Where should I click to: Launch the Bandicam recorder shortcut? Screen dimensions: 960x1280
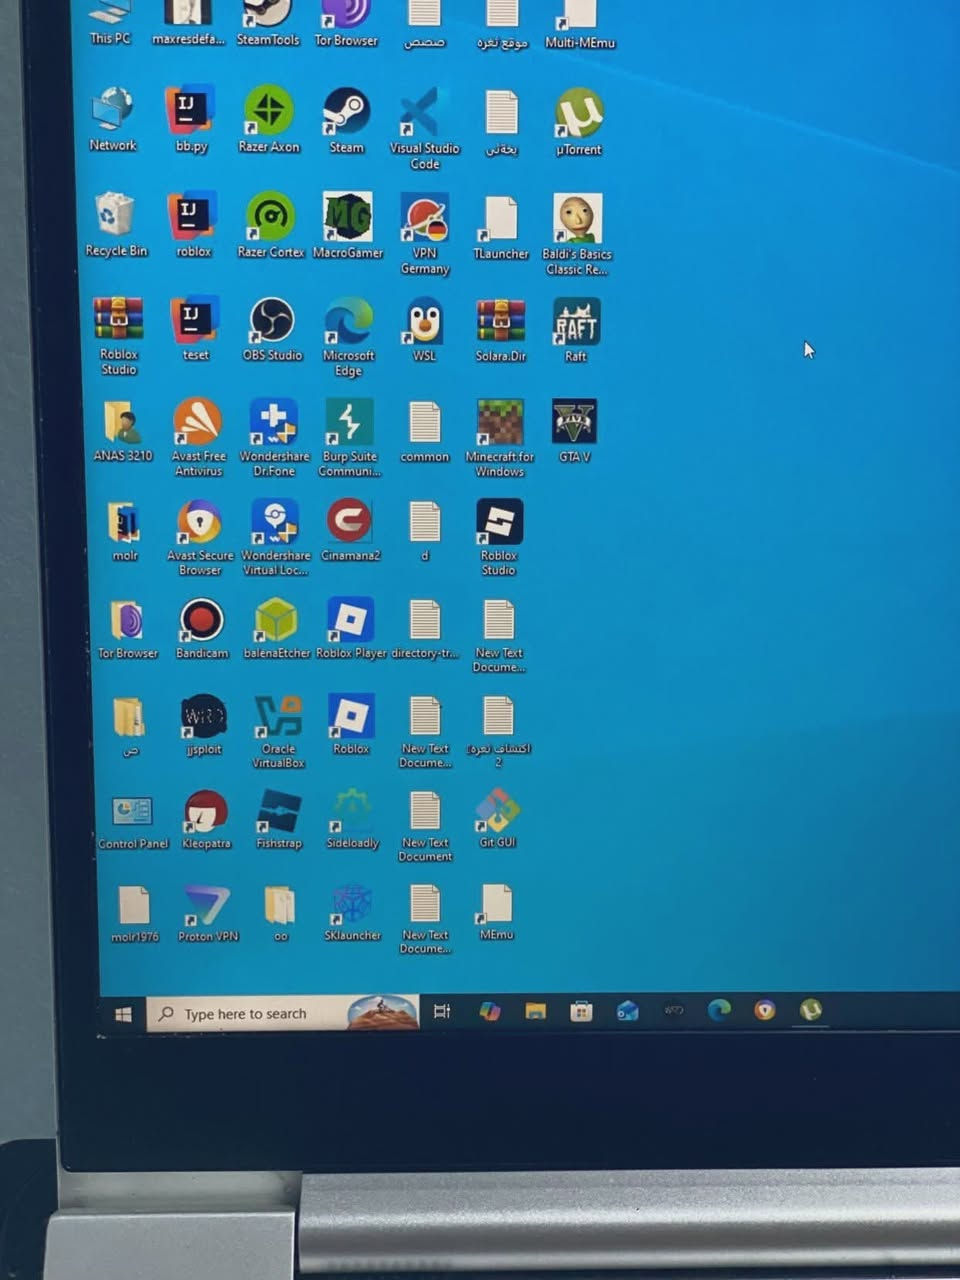click(x=201, y=621)
